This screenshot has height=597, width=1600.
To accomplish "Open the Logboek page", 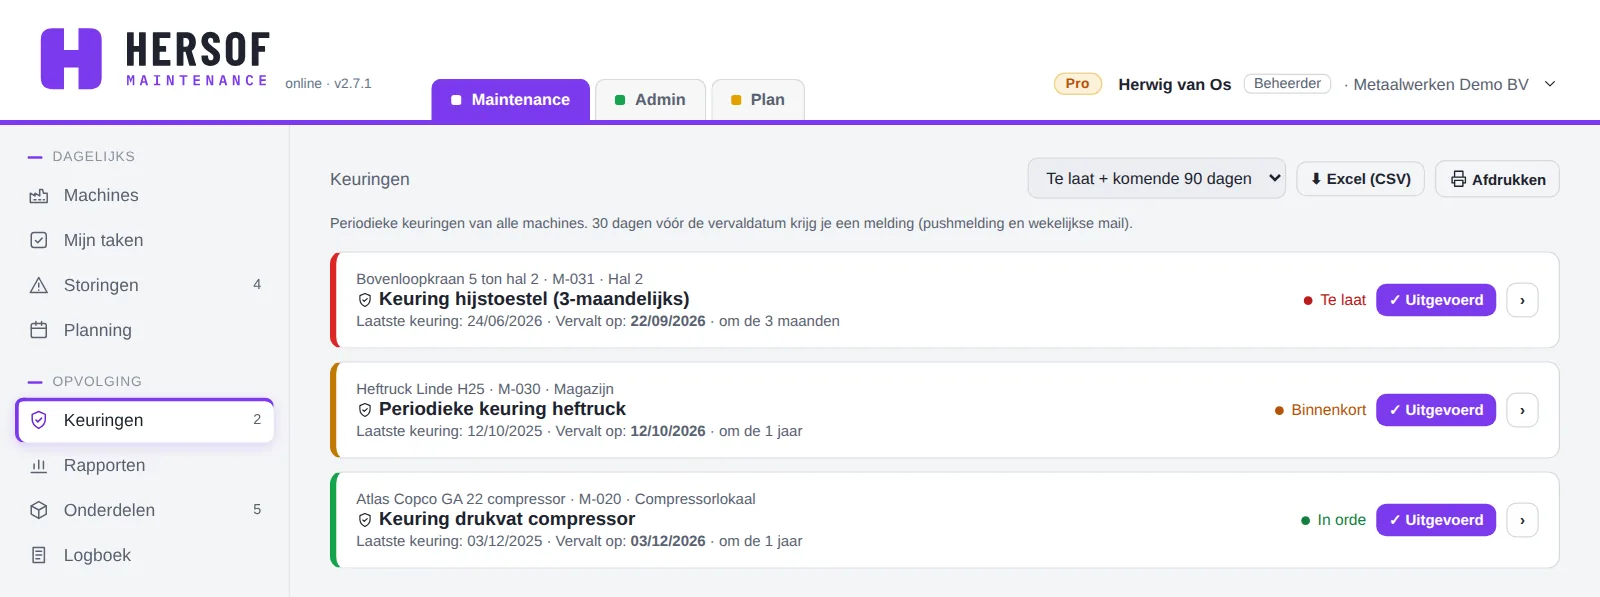I will tap(145, 555).
